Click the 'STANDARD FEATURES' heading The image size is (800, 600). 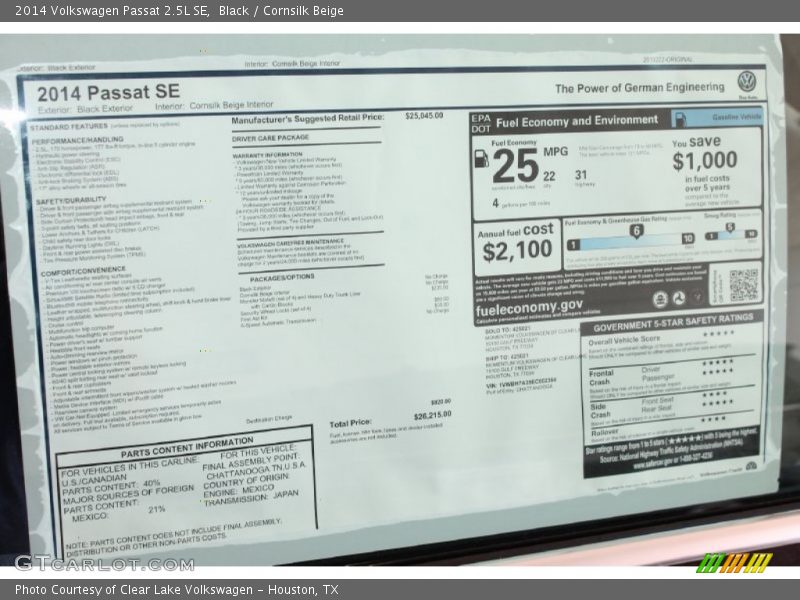pyautogui.click(x=69, y=127)
